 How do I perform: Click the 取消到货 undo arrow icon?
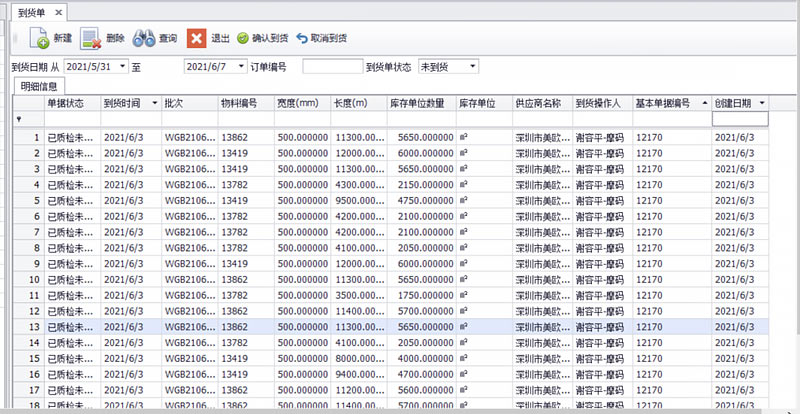coord(302,39)
